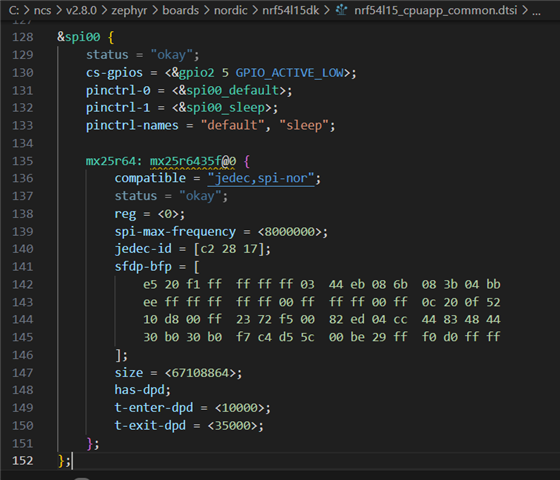This screenshot has width=560, height=480.
Task: Click the gpio2 reference in cs-gpios
Action: 196,73
